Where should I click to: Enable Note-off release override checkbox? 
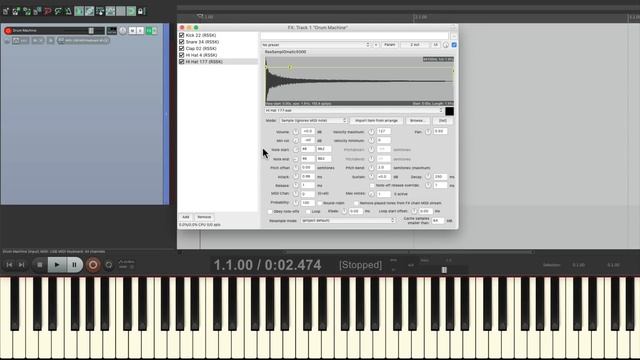372,185
